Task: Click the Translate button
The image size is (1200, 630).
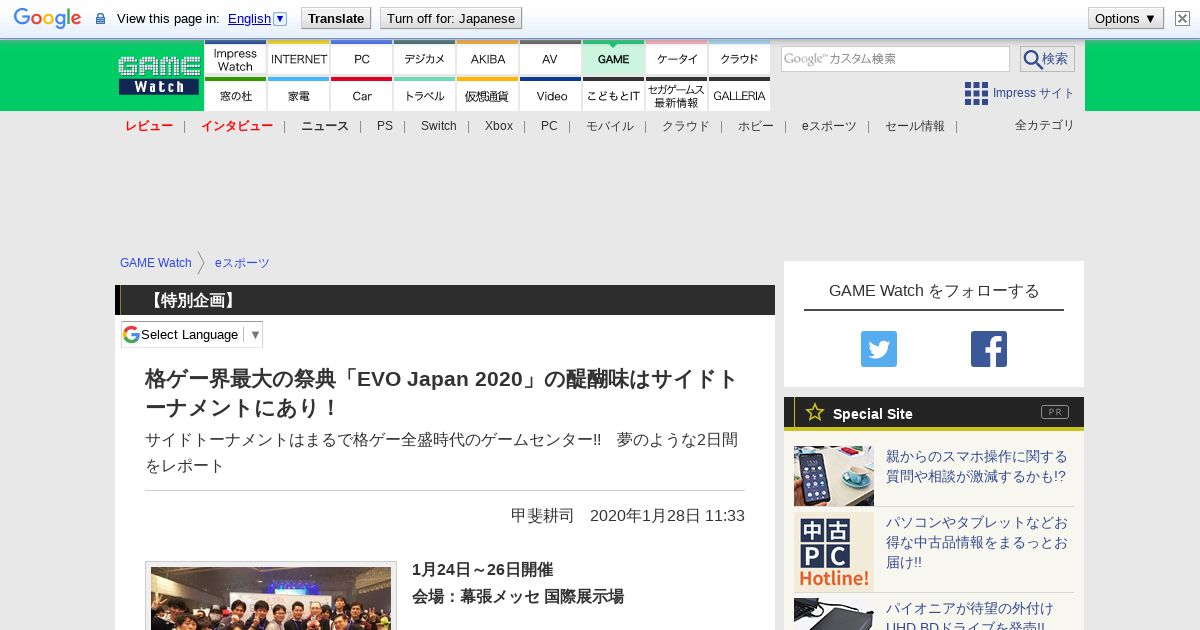Action: (x=336, y=18)
